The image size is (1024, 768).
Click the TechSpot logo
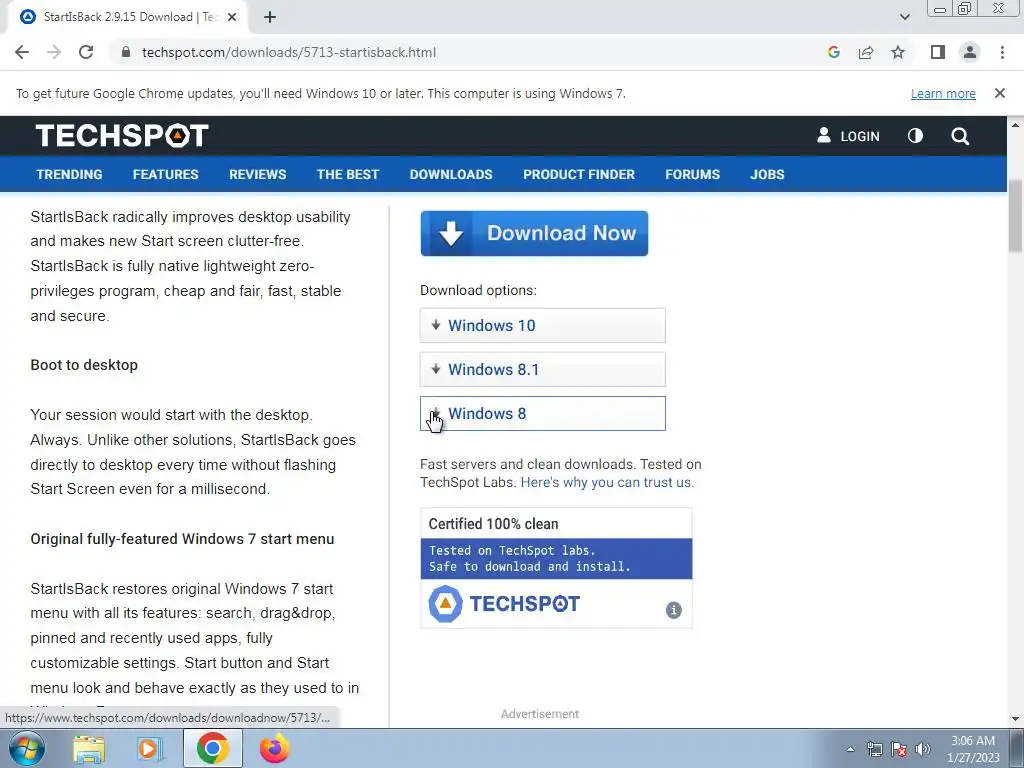122,136
